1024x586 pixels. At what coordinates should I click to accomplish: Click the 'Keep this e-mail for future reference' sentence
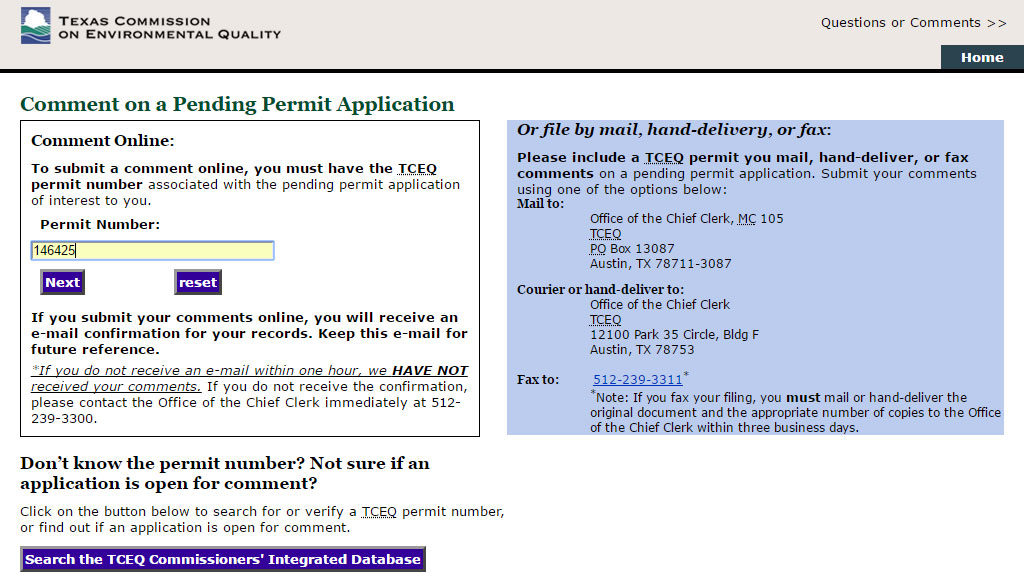[249, 341]
